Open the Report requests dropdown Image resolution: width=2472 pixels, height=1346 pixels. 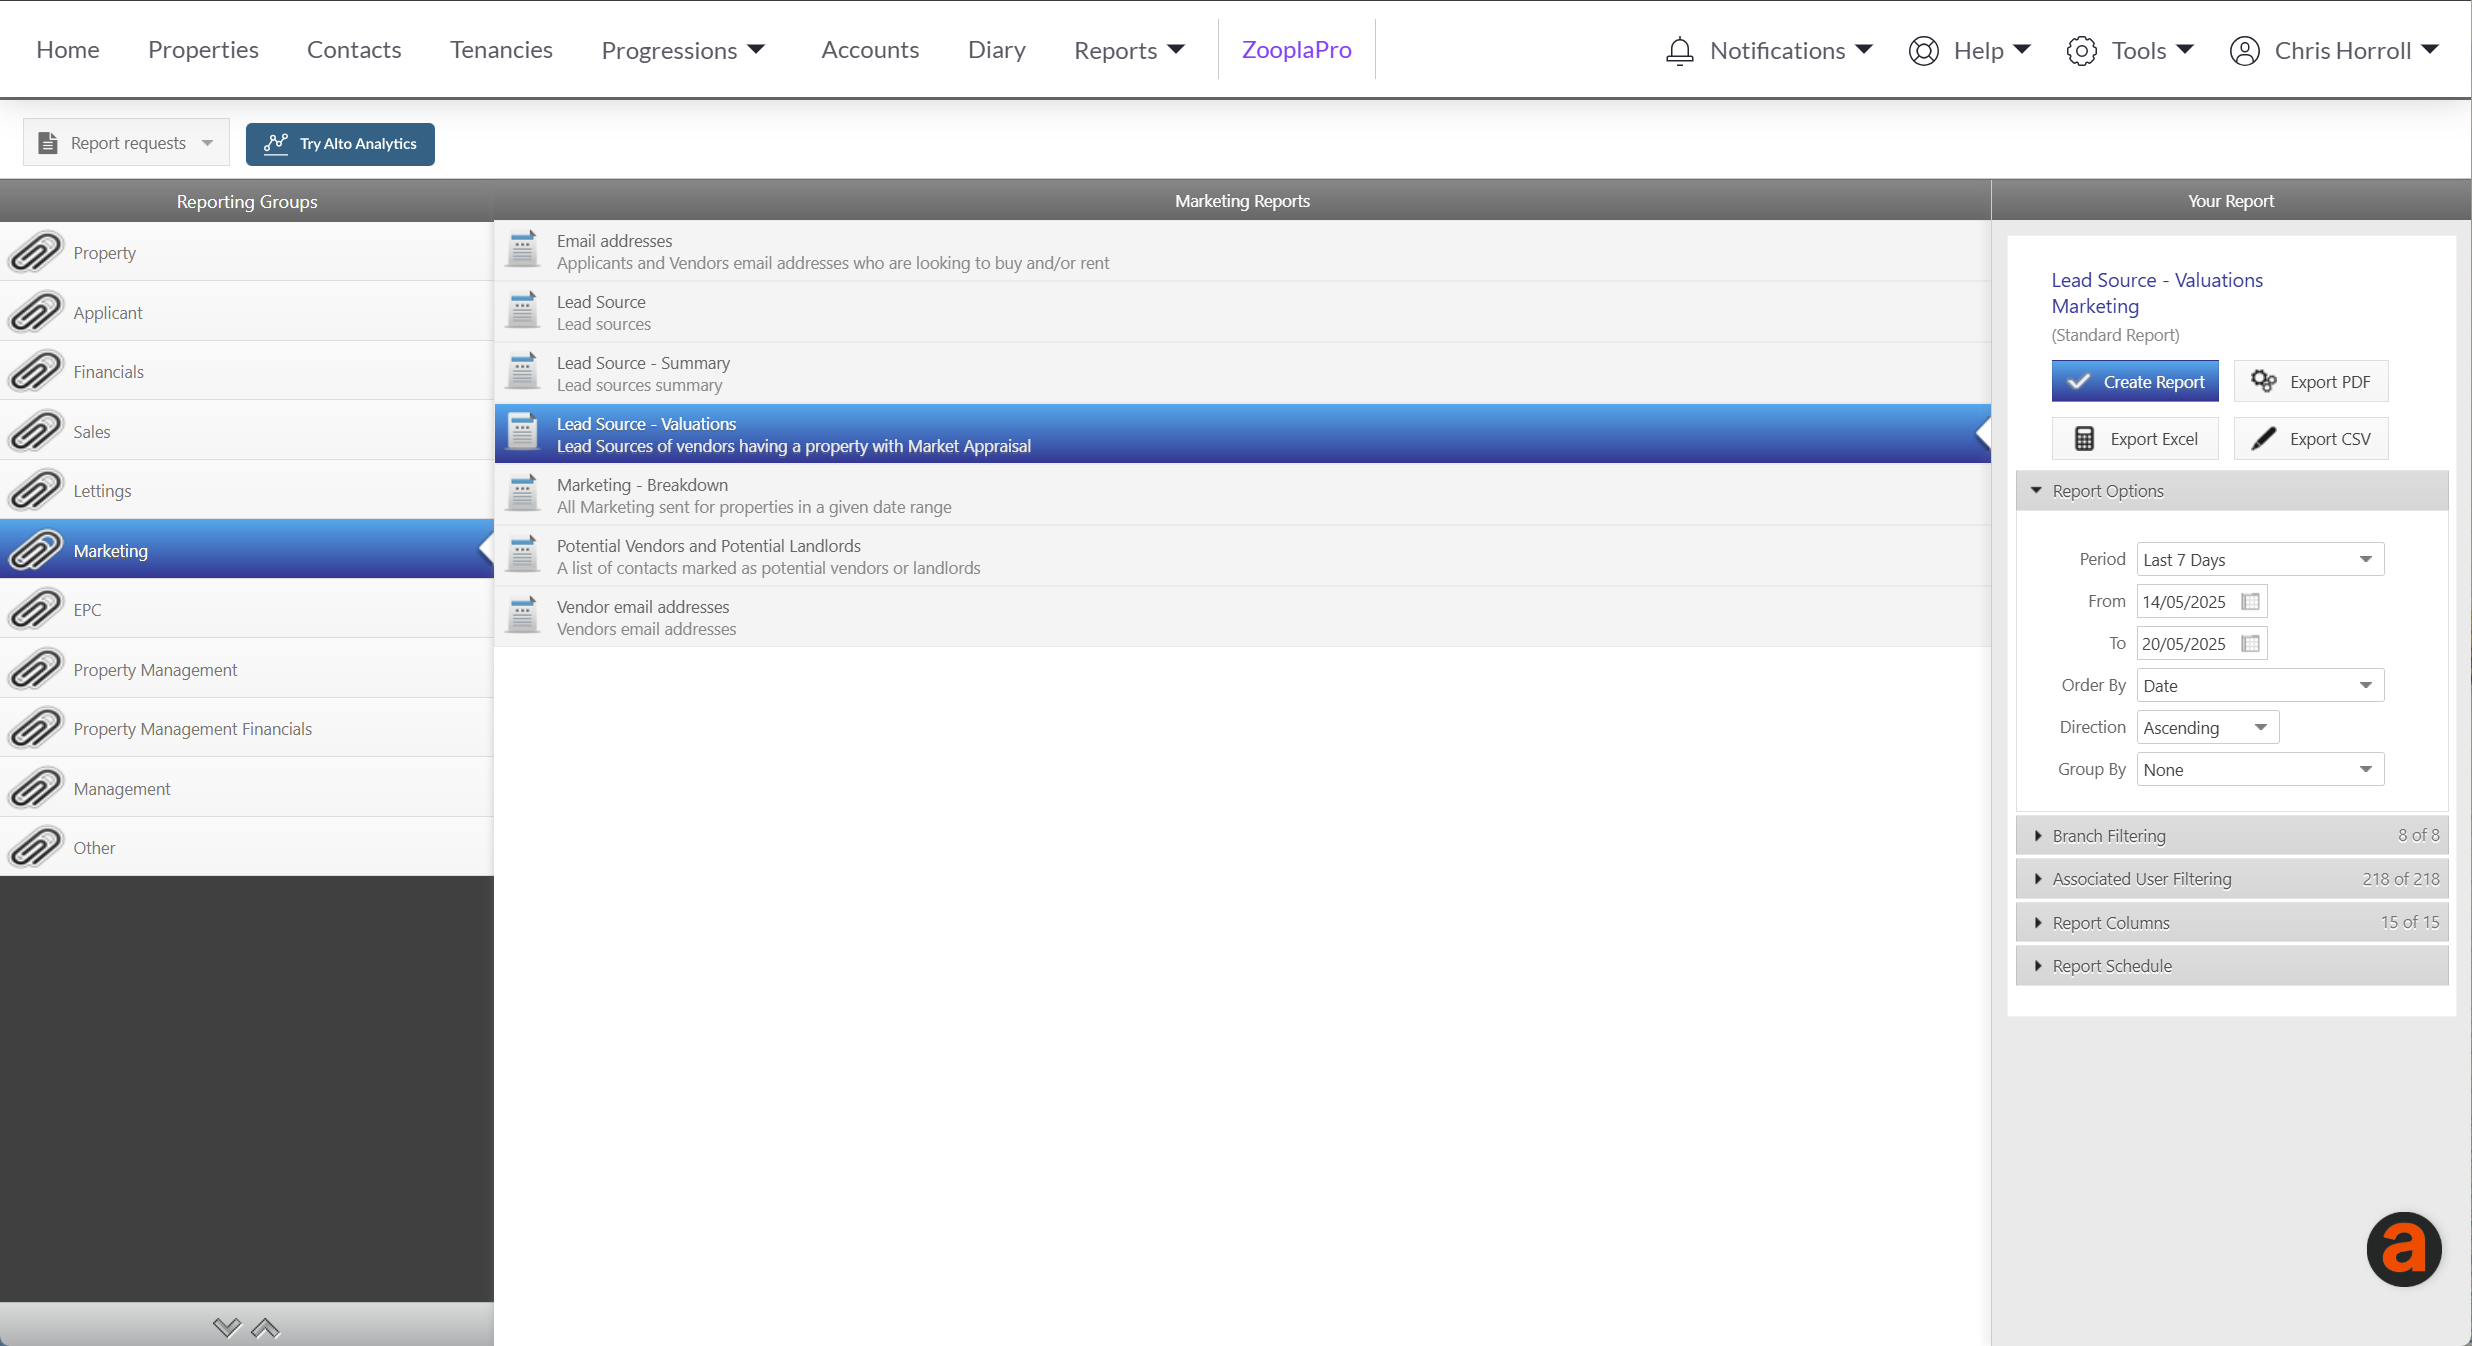pos(126,143)
